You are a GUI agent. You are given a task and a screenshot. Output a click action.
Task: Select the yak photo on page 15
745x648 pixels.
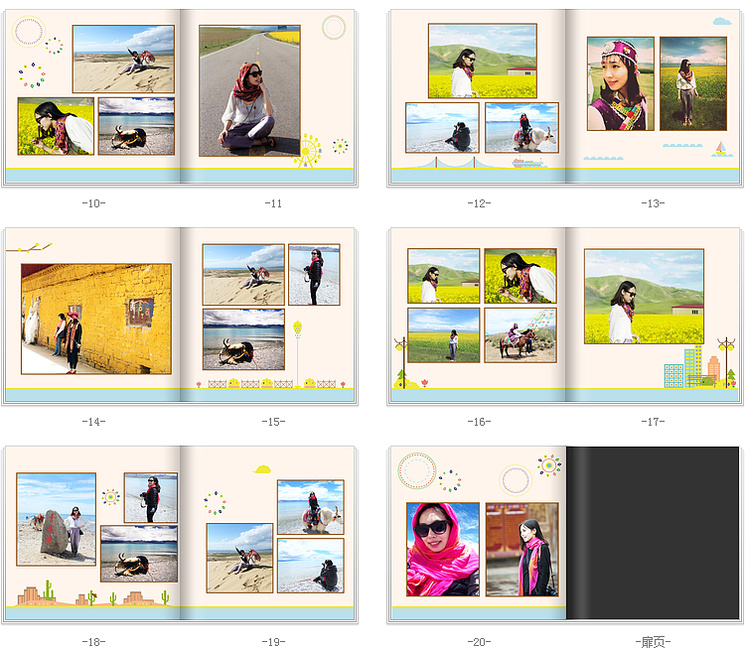click(243, 339)
